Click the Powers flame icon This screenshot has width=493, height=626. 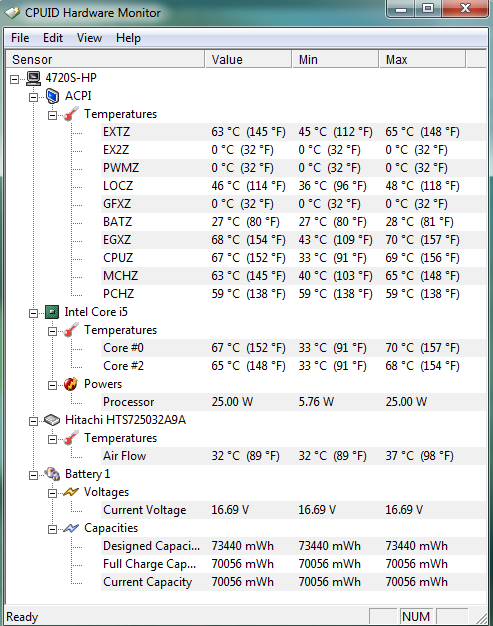tap(71, 384)
